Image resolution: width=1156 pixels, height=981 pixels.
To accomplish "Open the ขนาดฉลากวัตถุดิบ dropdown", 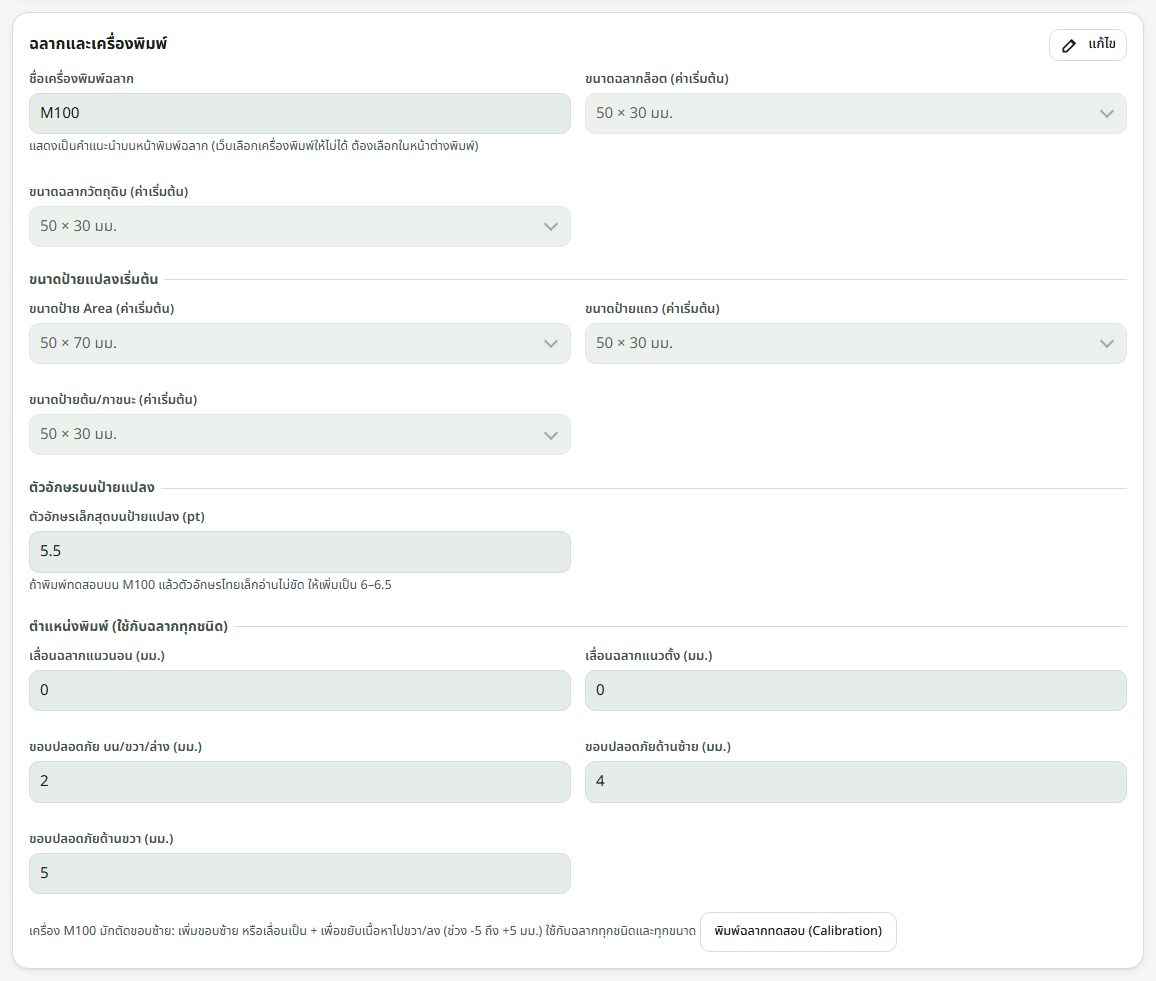I will click(299, 226).
